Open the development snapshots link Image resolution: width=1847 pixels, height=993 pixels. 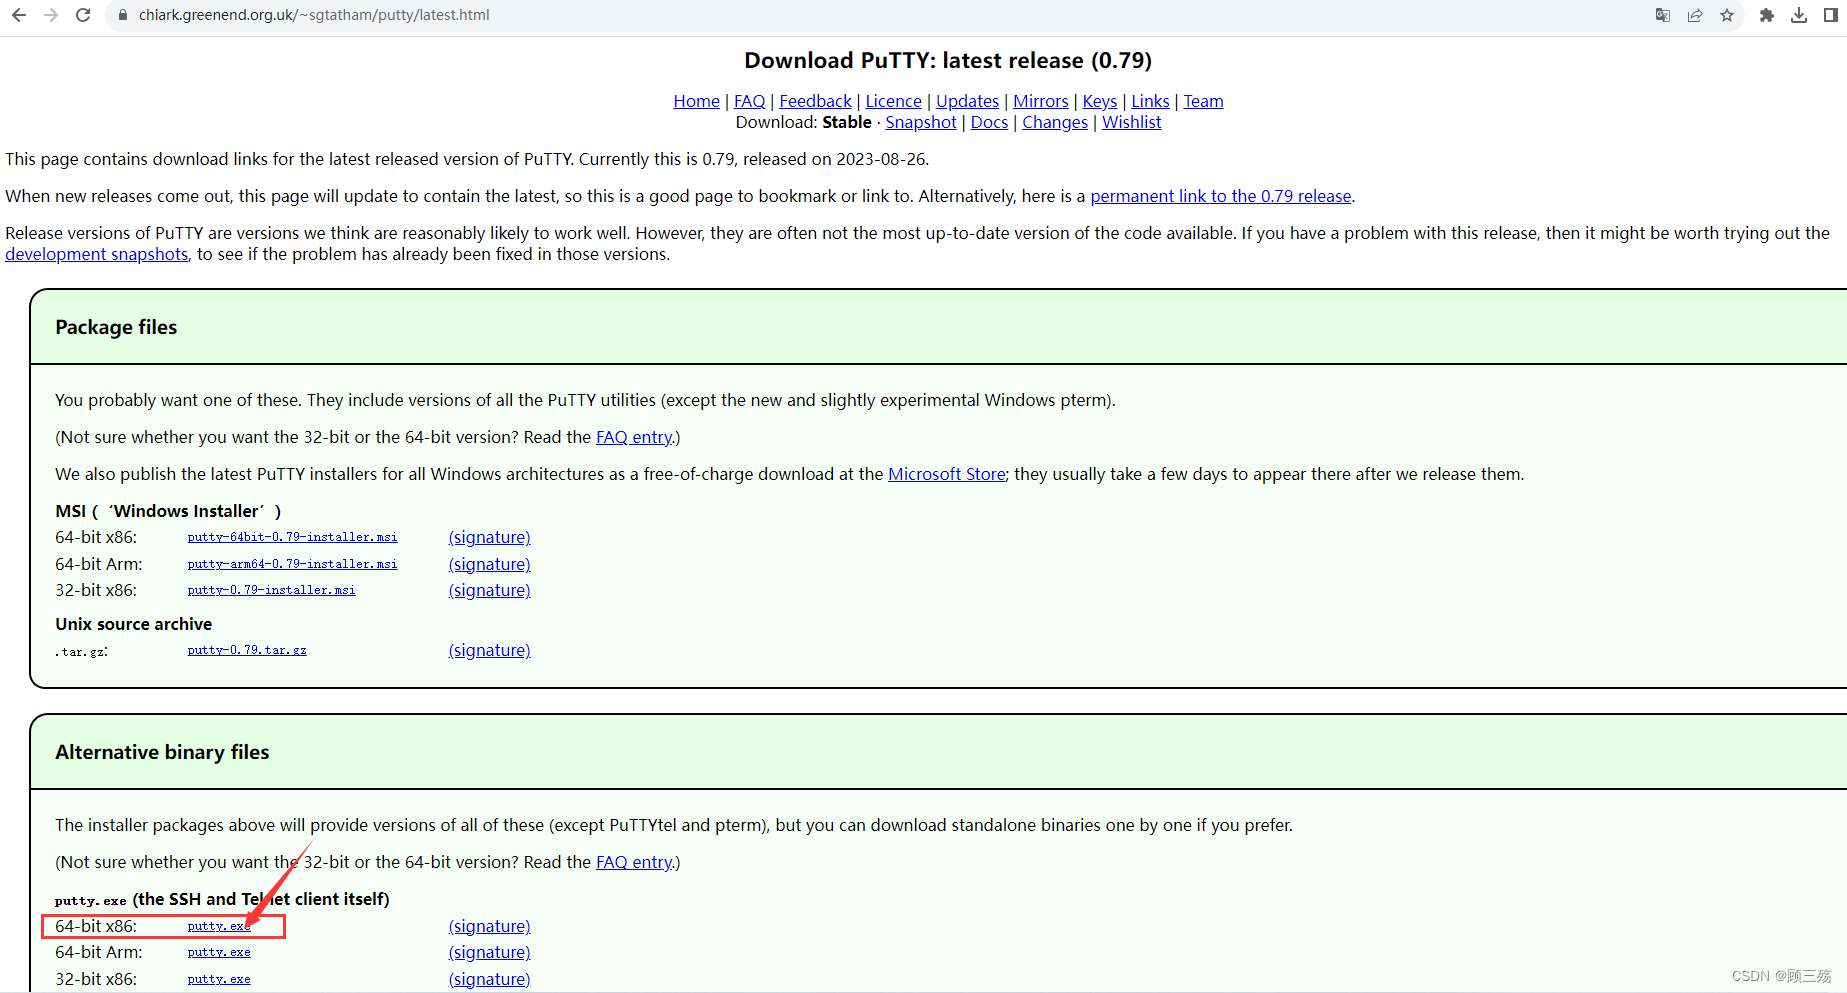point(96,254)
